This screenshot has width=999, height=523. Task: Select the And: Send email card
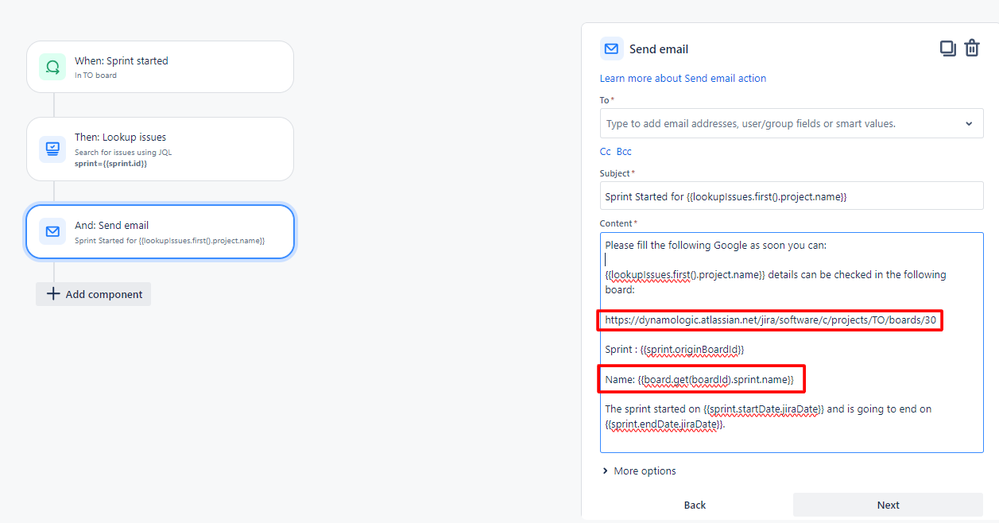(x=160, y=232)
